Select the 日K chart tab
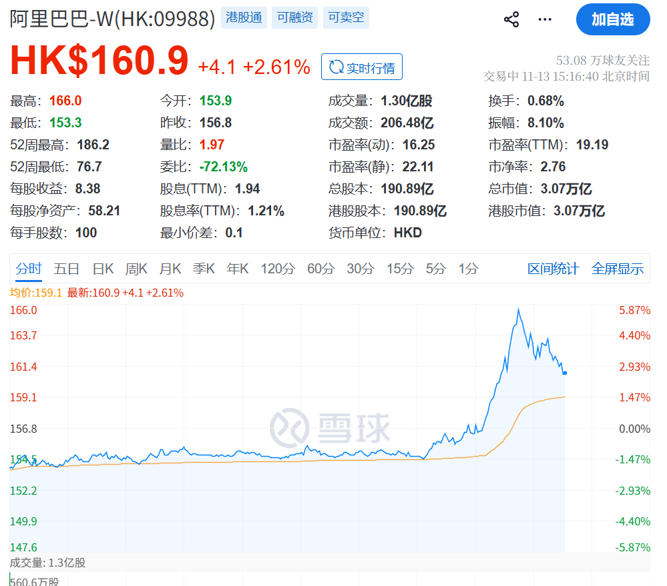Viewport: 667px width, 586px height. click(x=103, y=268)
